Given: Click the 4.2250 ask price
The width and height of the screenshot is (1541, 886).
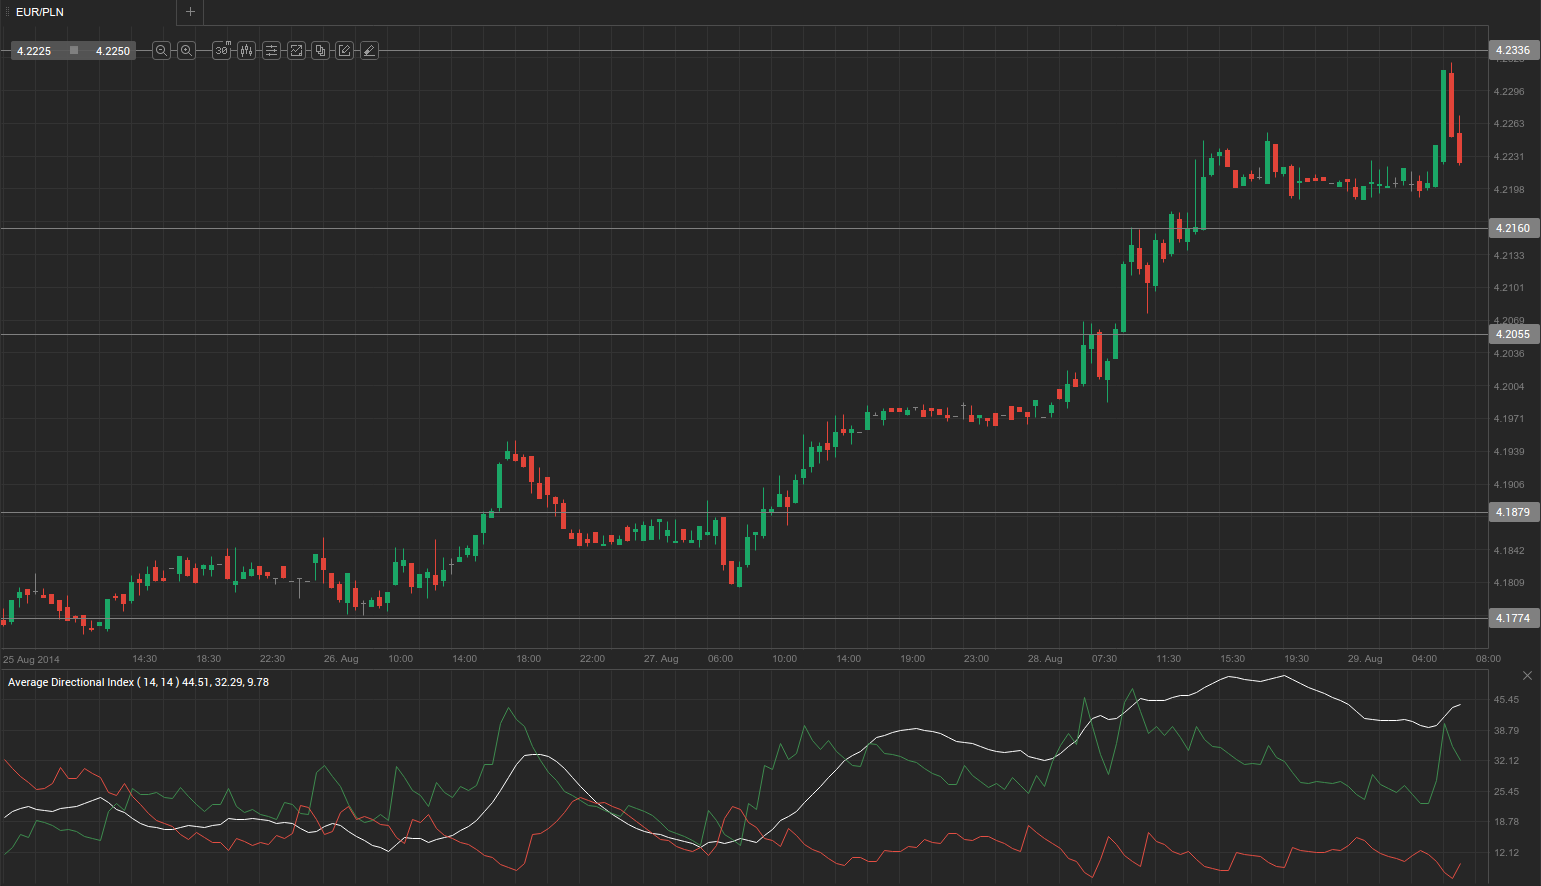Looking at the screenshot, I should [113, 51].
